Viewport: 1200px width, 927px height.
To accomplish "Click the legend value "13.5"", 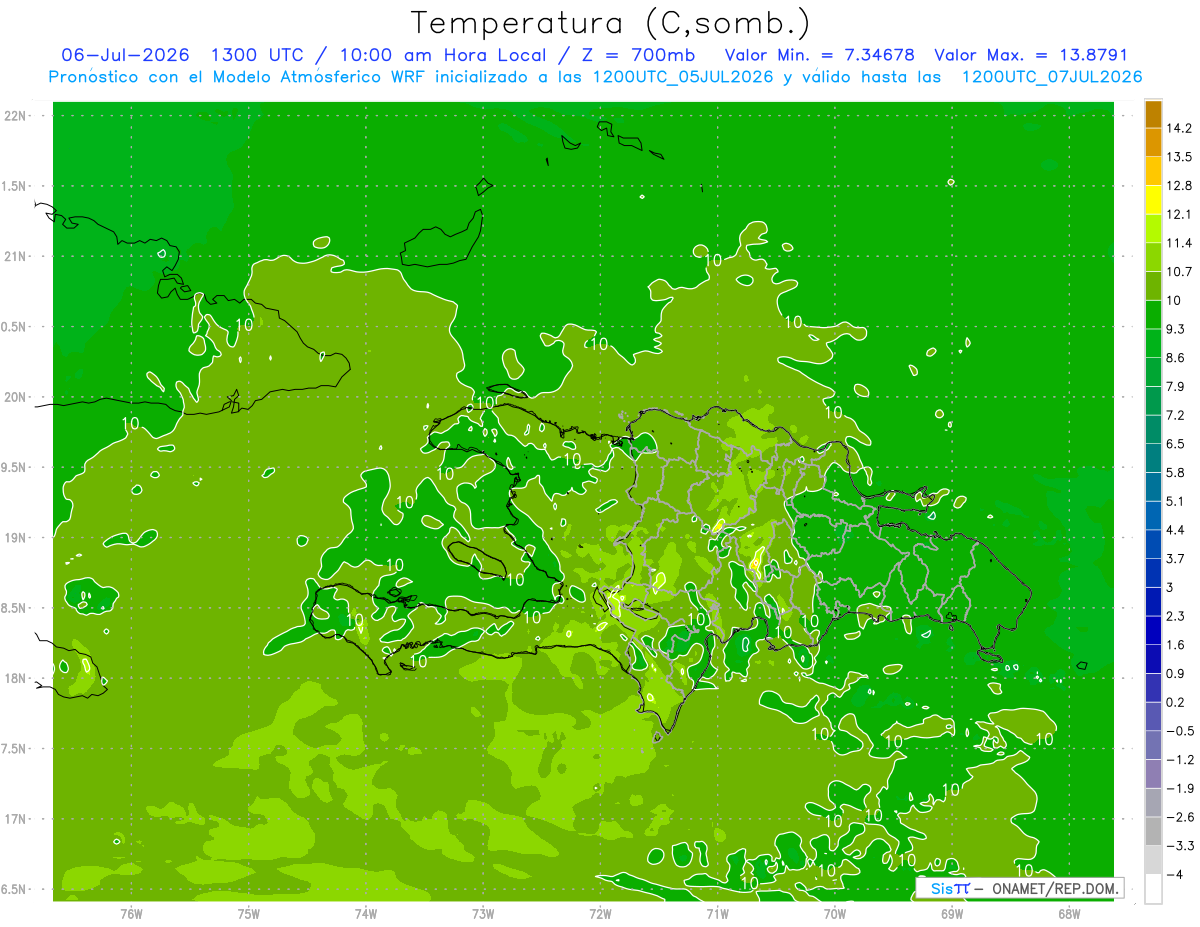I will click(x=1180, y=157).
